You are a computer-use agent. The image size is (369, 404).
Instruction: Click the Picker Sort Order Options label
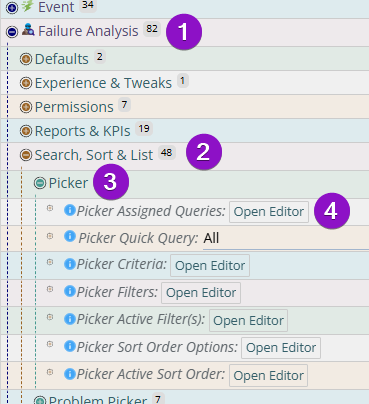click(157, 347)
